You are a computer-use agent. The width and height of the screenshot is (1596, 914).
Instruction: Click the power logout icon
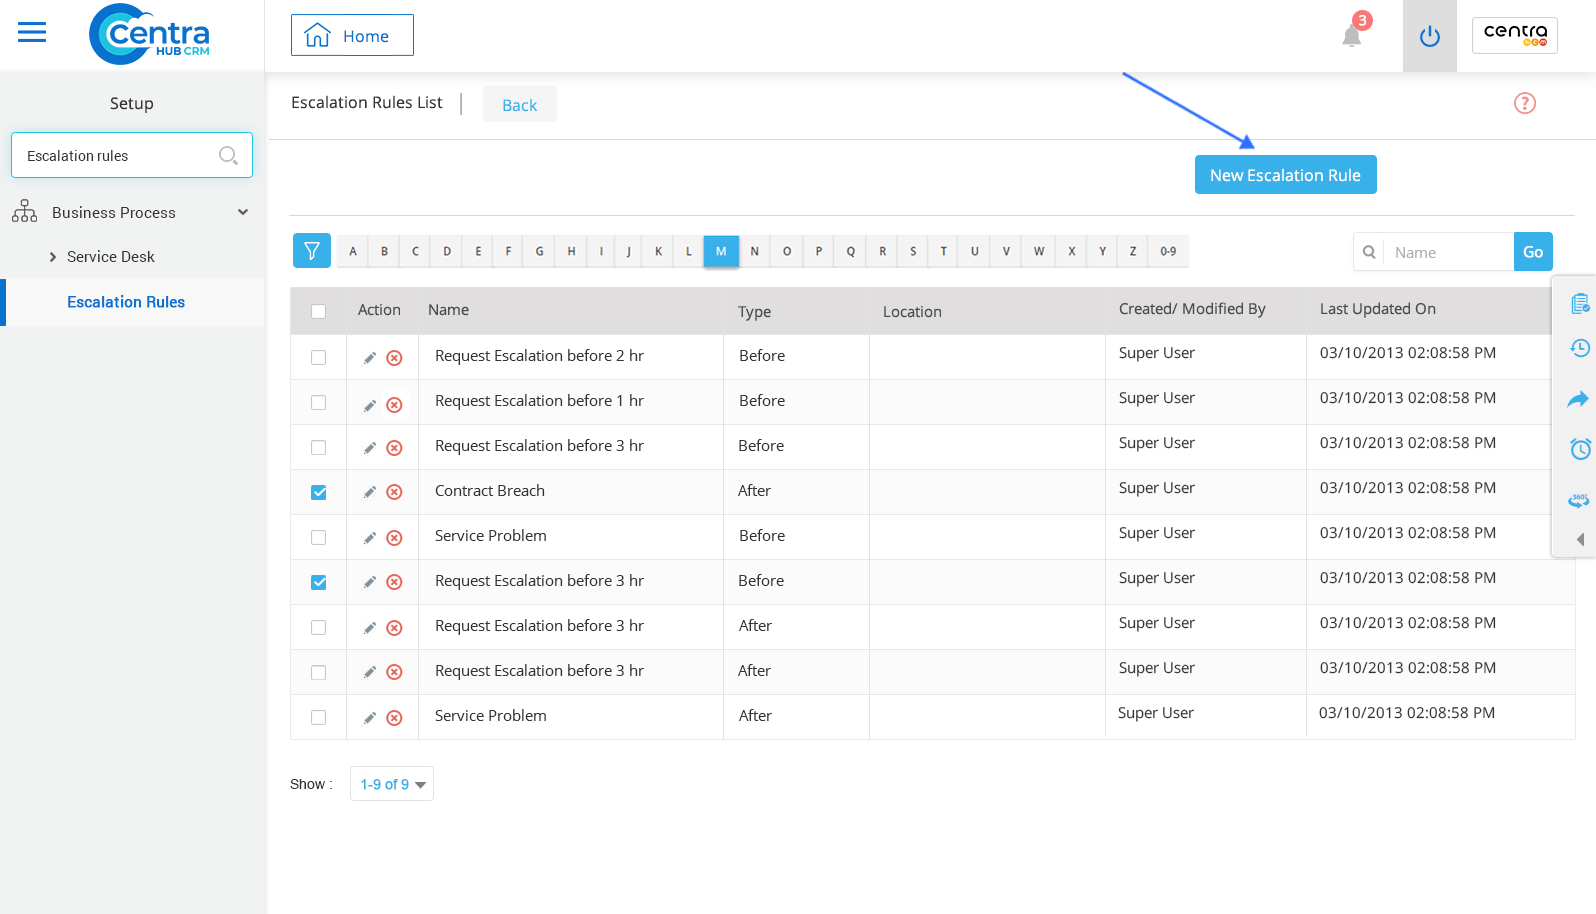point(1429,37)
